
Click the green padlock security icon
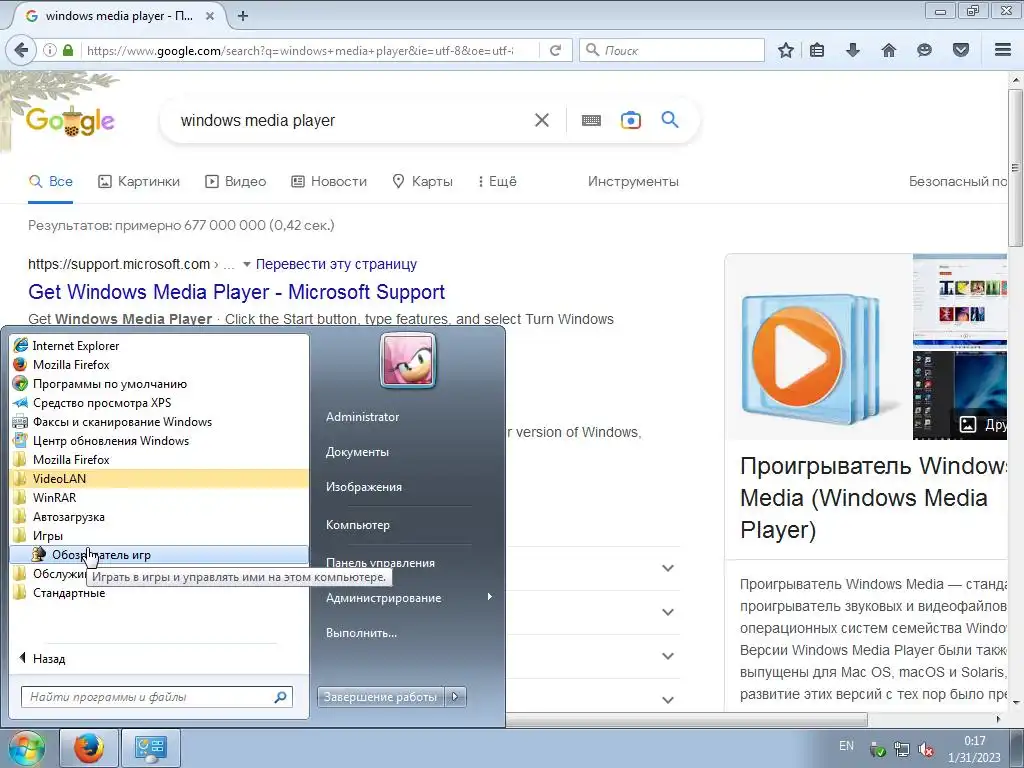coord(68,50)
